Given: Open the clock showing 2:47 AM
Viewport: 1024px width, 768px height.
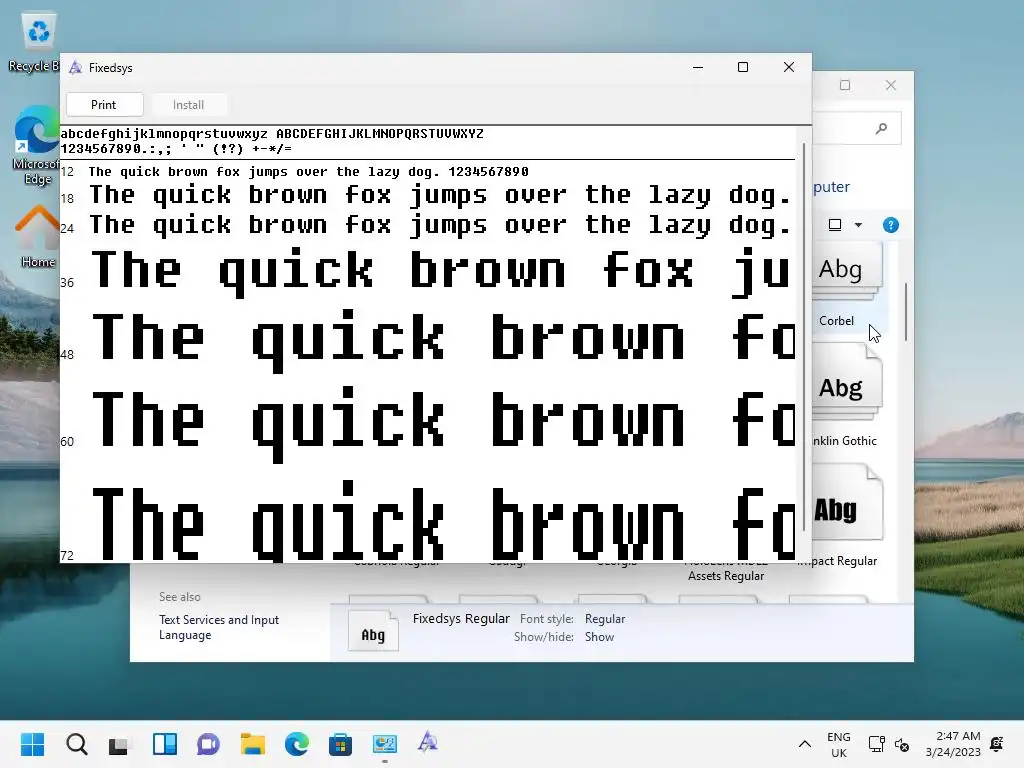Looking at the screenshot, I should (x=953, y=744).
